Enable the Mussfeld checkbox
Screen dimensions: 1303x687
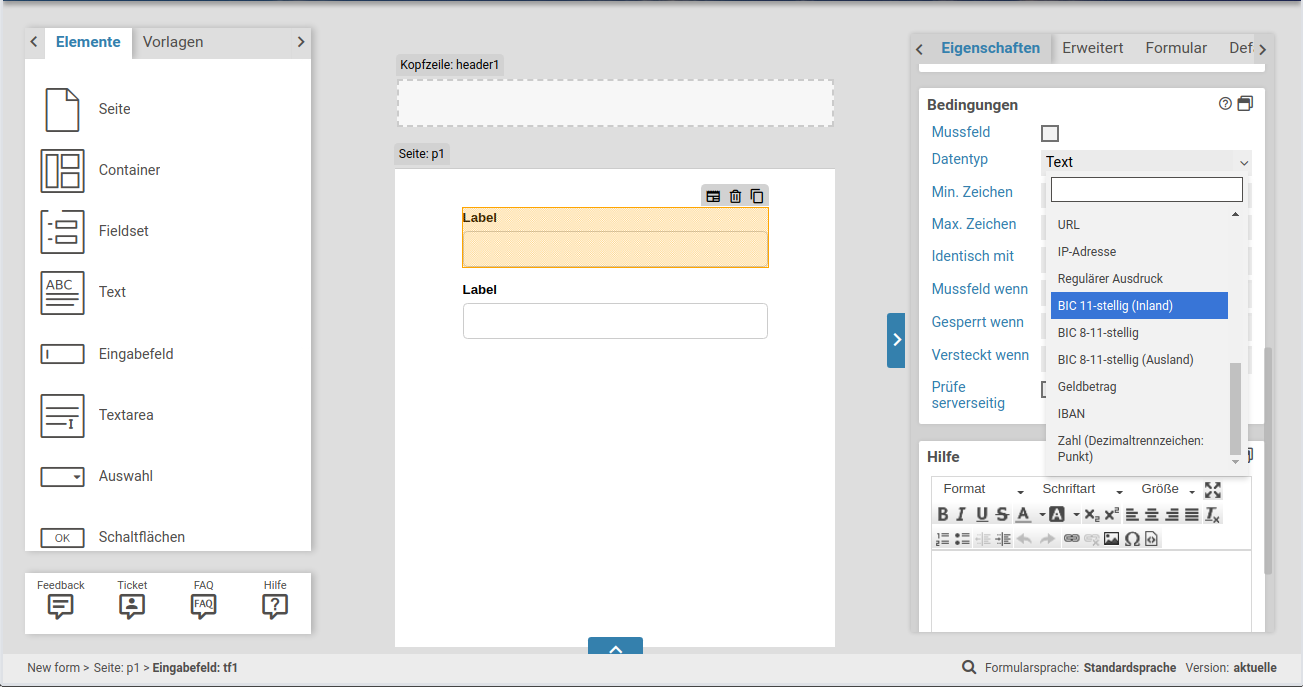(x=1050, y=133)
